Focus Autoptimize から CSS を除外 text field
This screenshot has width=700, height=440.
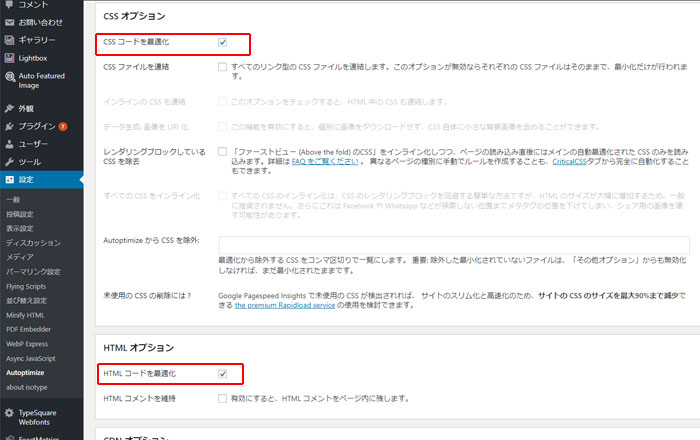(x=454, y=245)
